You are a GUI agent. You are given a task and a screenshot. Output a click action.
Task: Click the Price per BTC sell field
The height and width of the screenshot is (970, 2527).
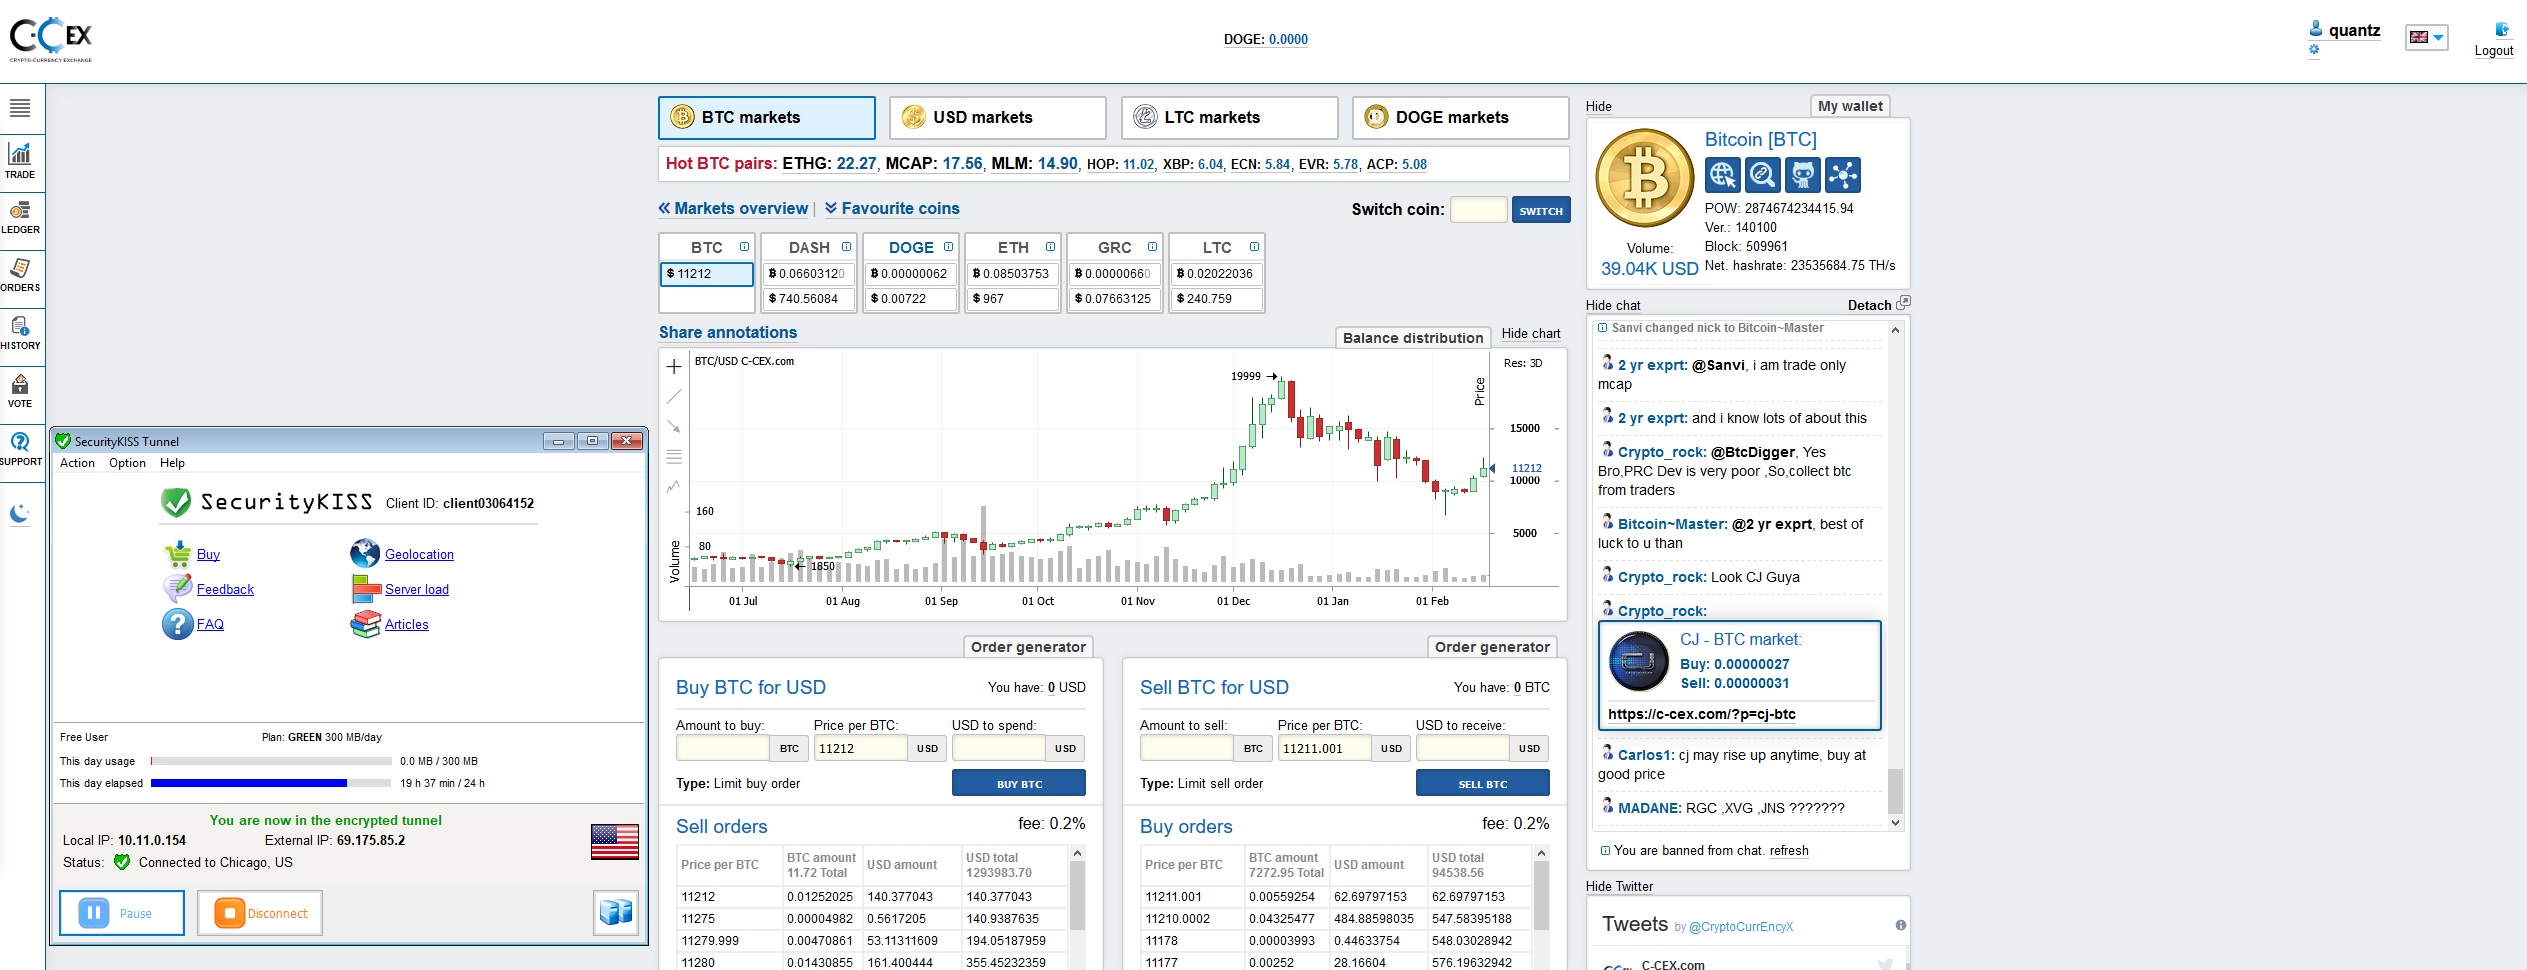coord(1325,748)
